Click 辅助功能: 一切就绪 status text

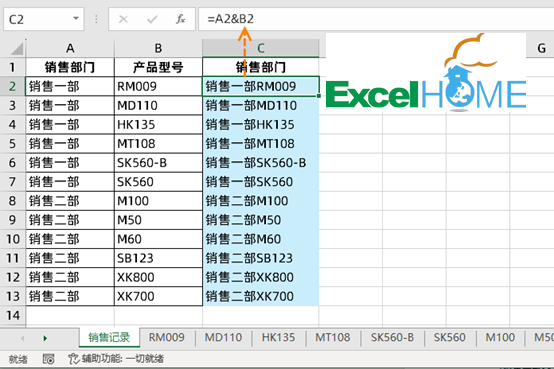[x=123, y=359]
